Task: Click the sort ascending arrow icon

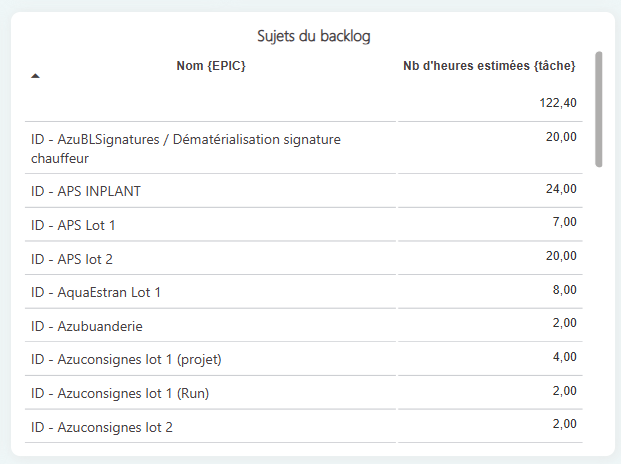Action: (36, 76)
